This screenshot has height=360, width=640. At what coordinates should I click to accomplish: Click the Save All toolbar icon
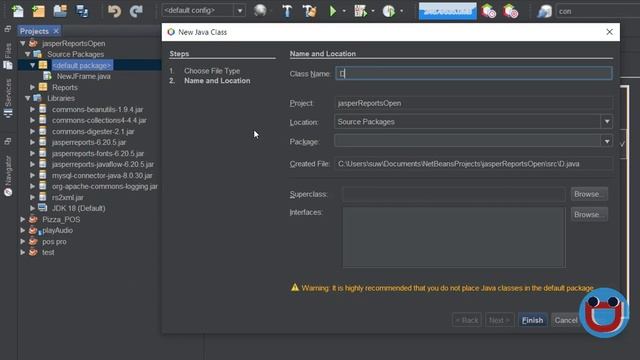[x=82, y=11]
